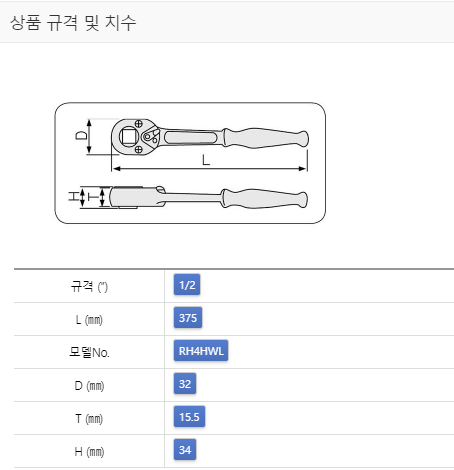Click the L (mm) row label
The image size is (454, 470).
[x=89, y=320]
